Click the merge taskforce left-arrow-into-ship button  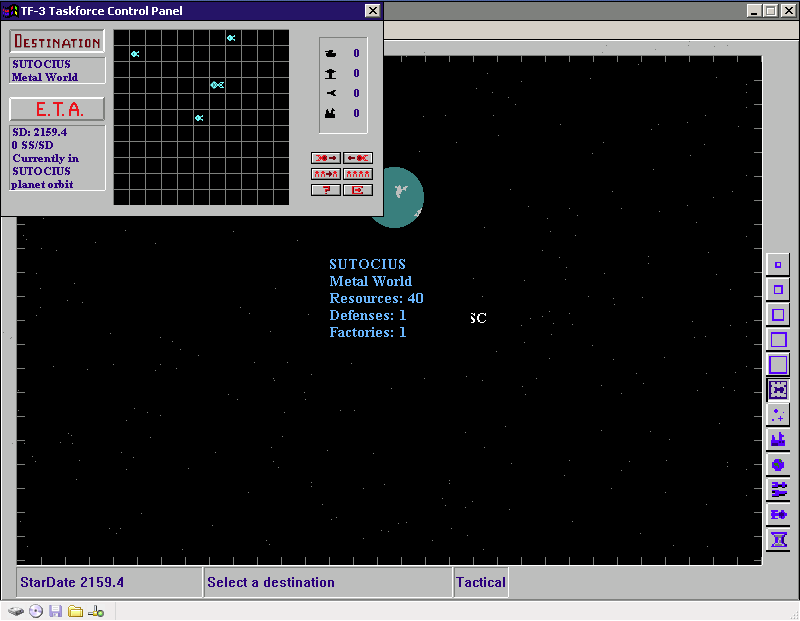358,158
